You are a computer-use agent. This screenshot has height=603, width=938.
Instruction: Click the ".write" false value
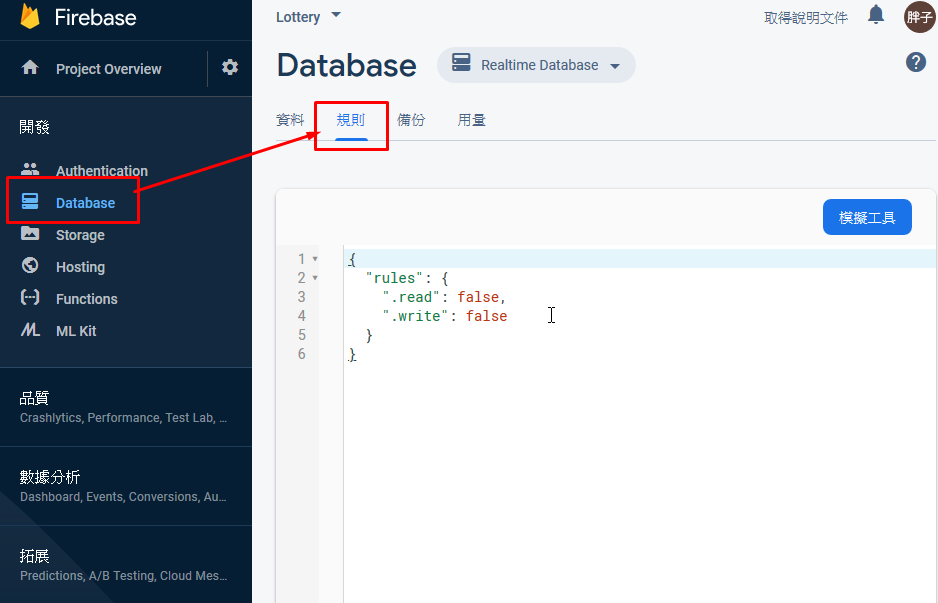(486, 316)
